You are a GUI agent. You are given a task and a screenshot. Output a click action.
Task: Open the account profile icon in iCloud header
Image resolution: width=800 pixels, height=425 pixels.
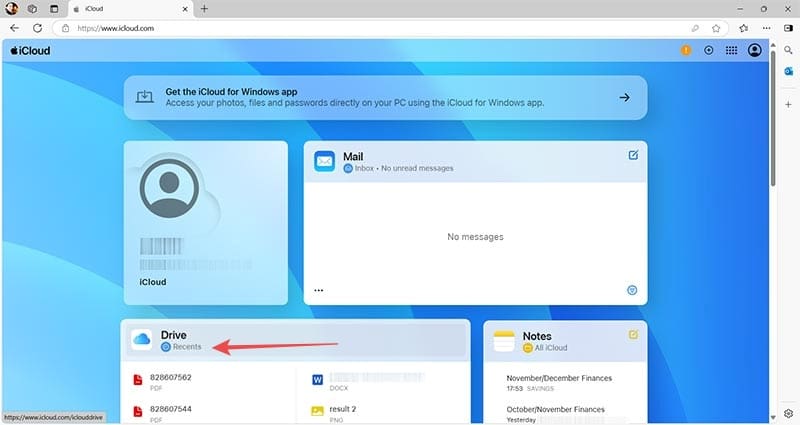point(755,50)
